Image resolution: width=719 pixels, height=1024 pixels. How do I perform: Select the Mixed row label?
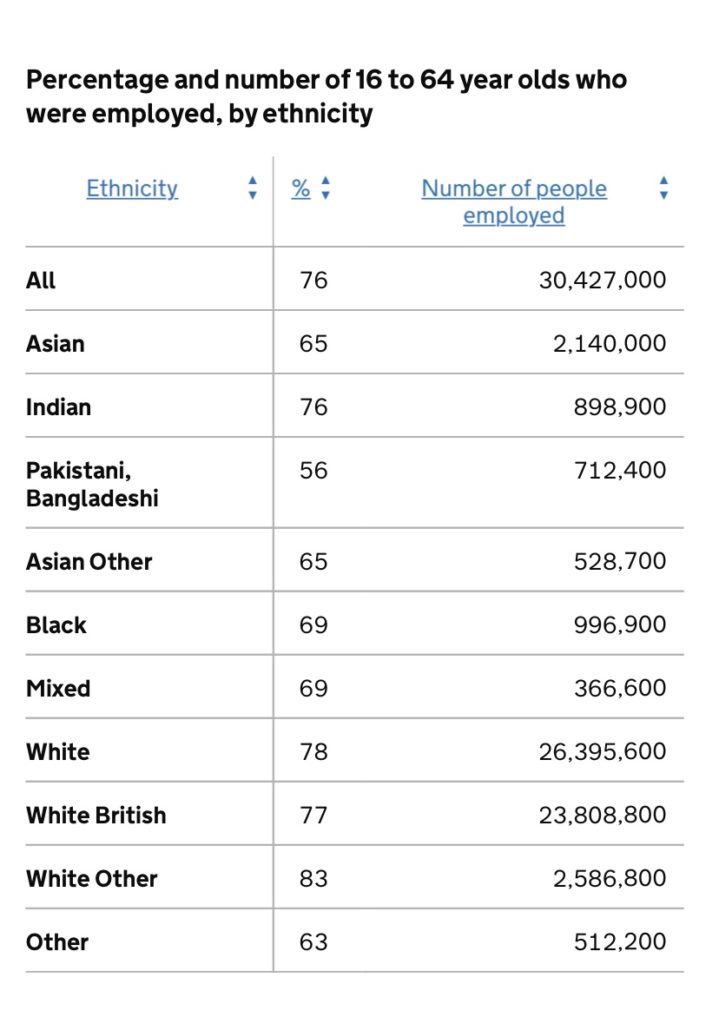[58, 688]
